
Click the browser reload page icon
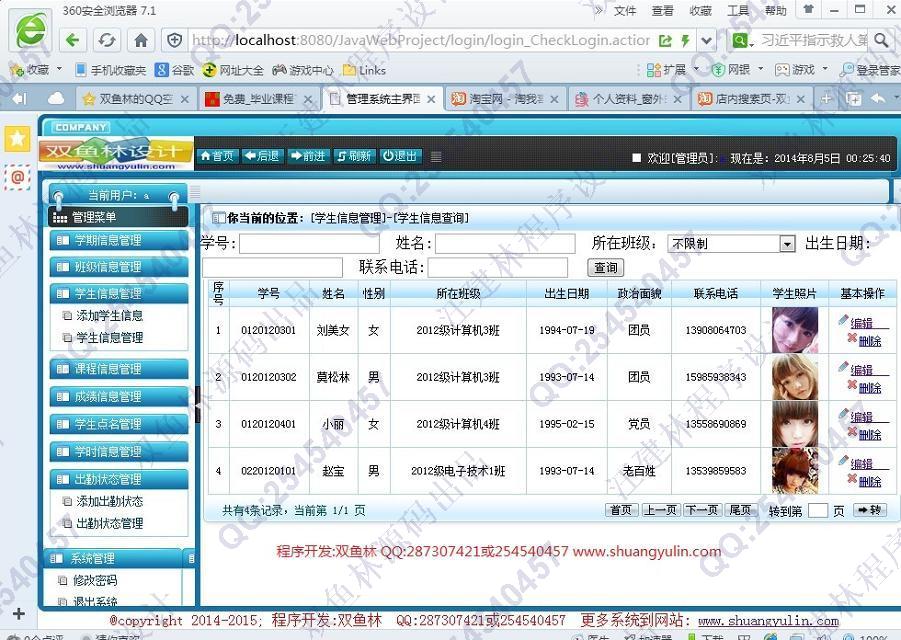pyautogui.click(x=107, y=40)
